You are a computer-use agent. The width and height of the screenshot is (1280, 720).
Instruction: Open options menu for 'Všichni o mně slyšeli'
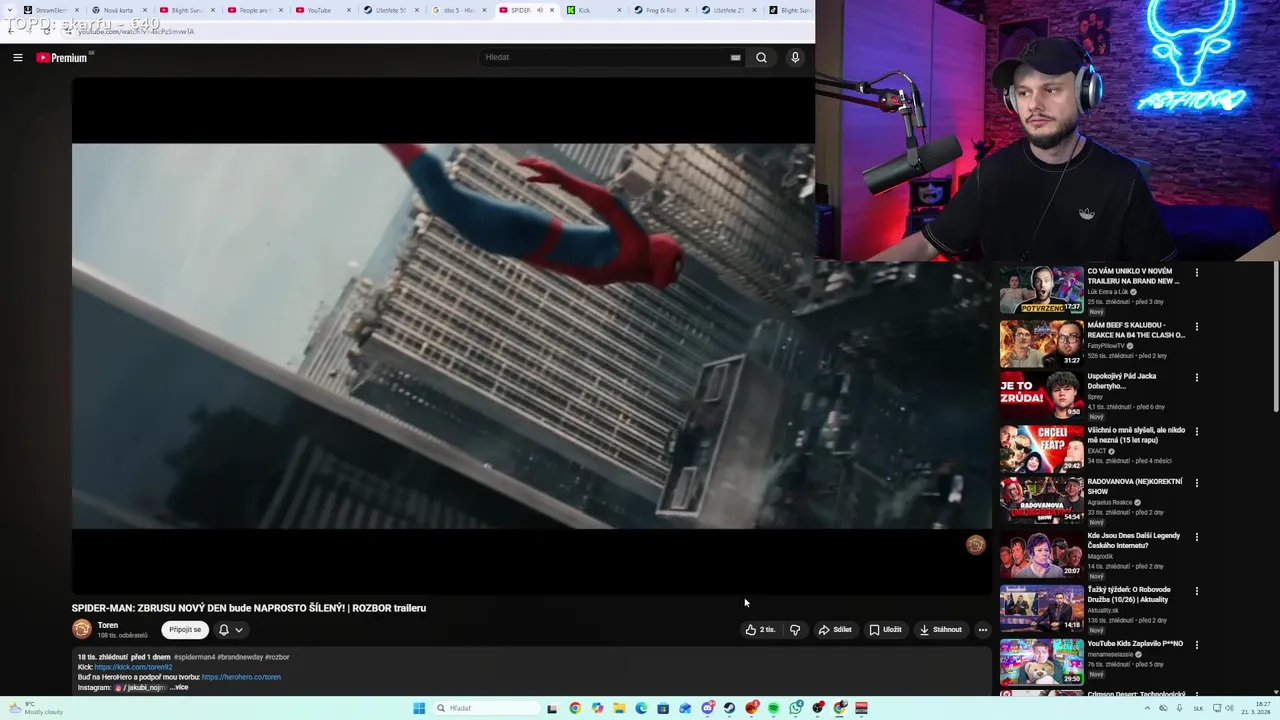click(x=1196, y=432)
